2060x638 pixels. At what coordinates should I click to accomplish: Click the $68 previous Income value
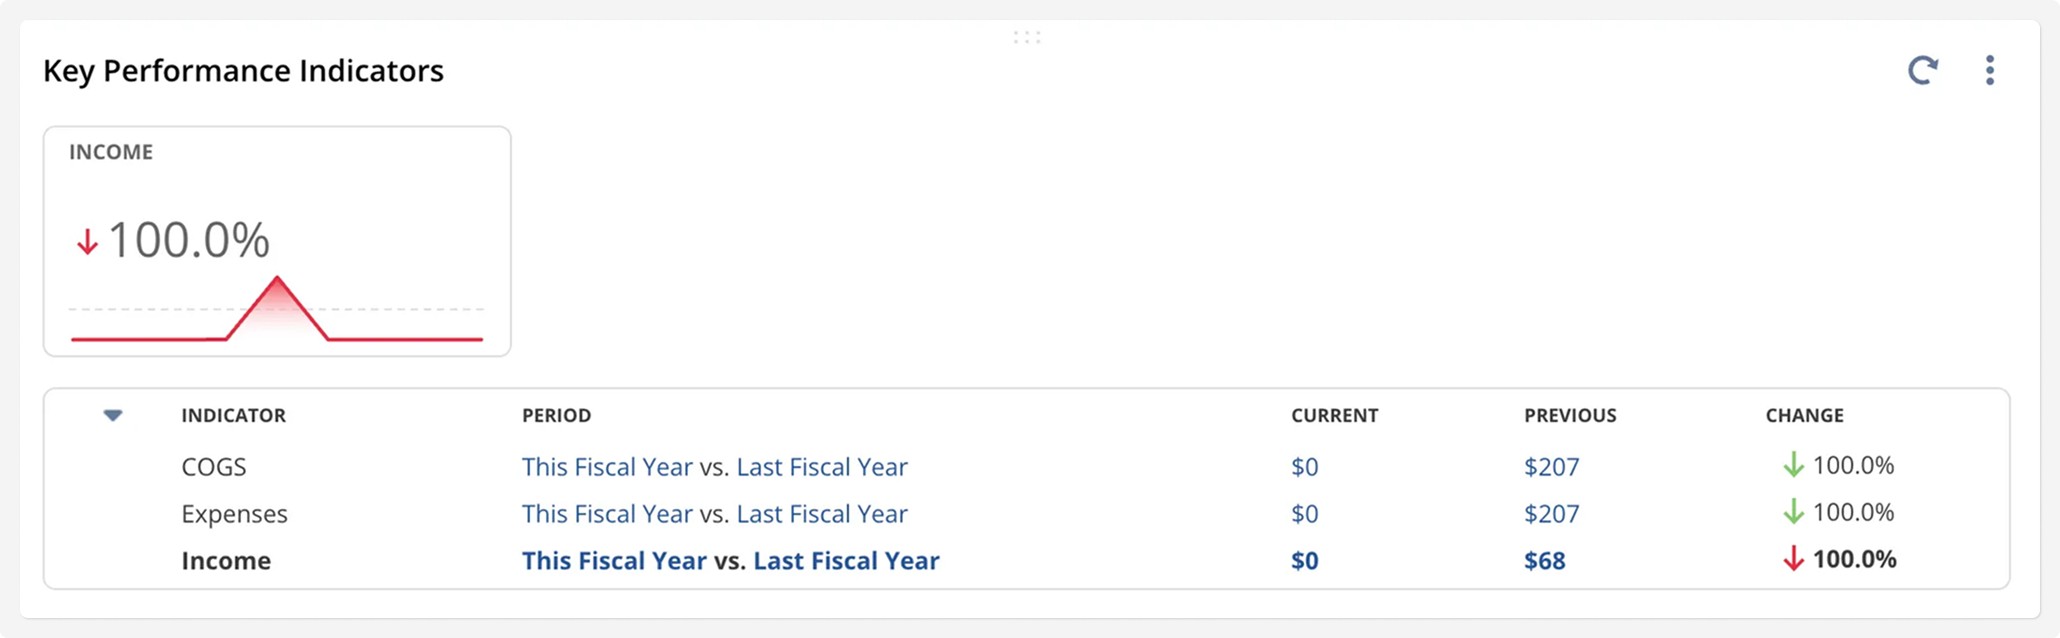coord(1544,560)
